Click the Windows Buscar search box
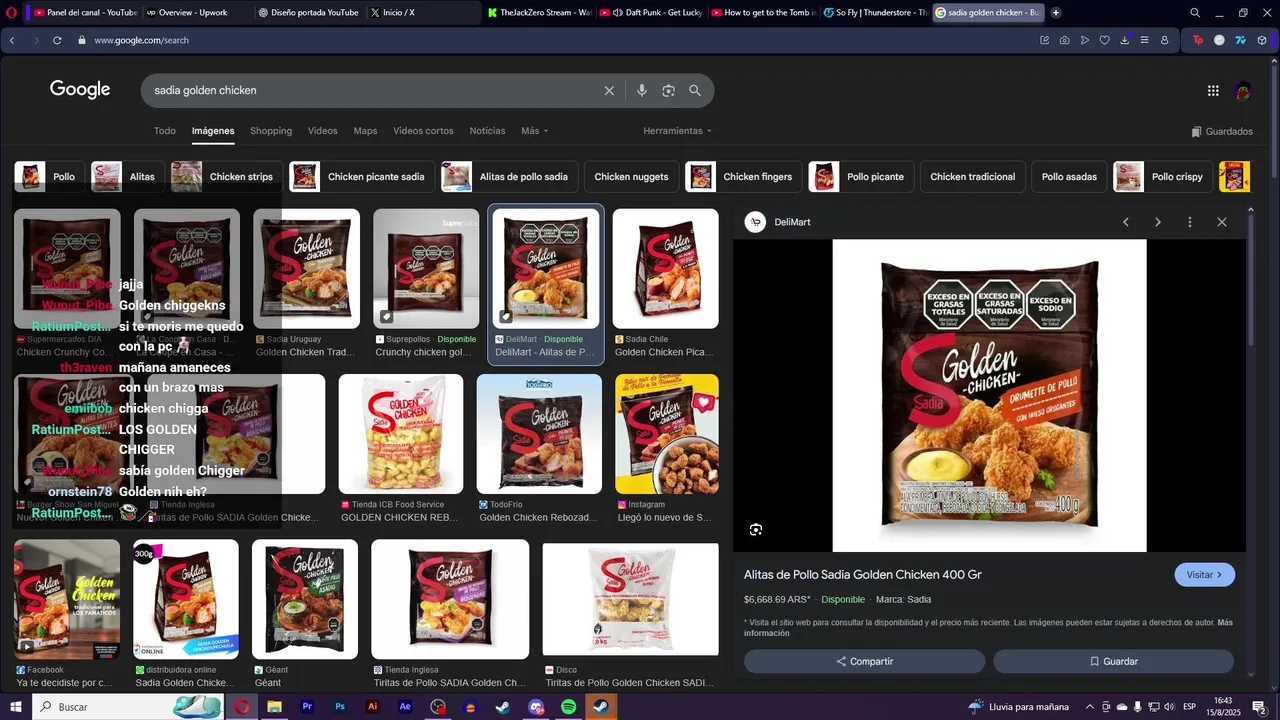 128,707
